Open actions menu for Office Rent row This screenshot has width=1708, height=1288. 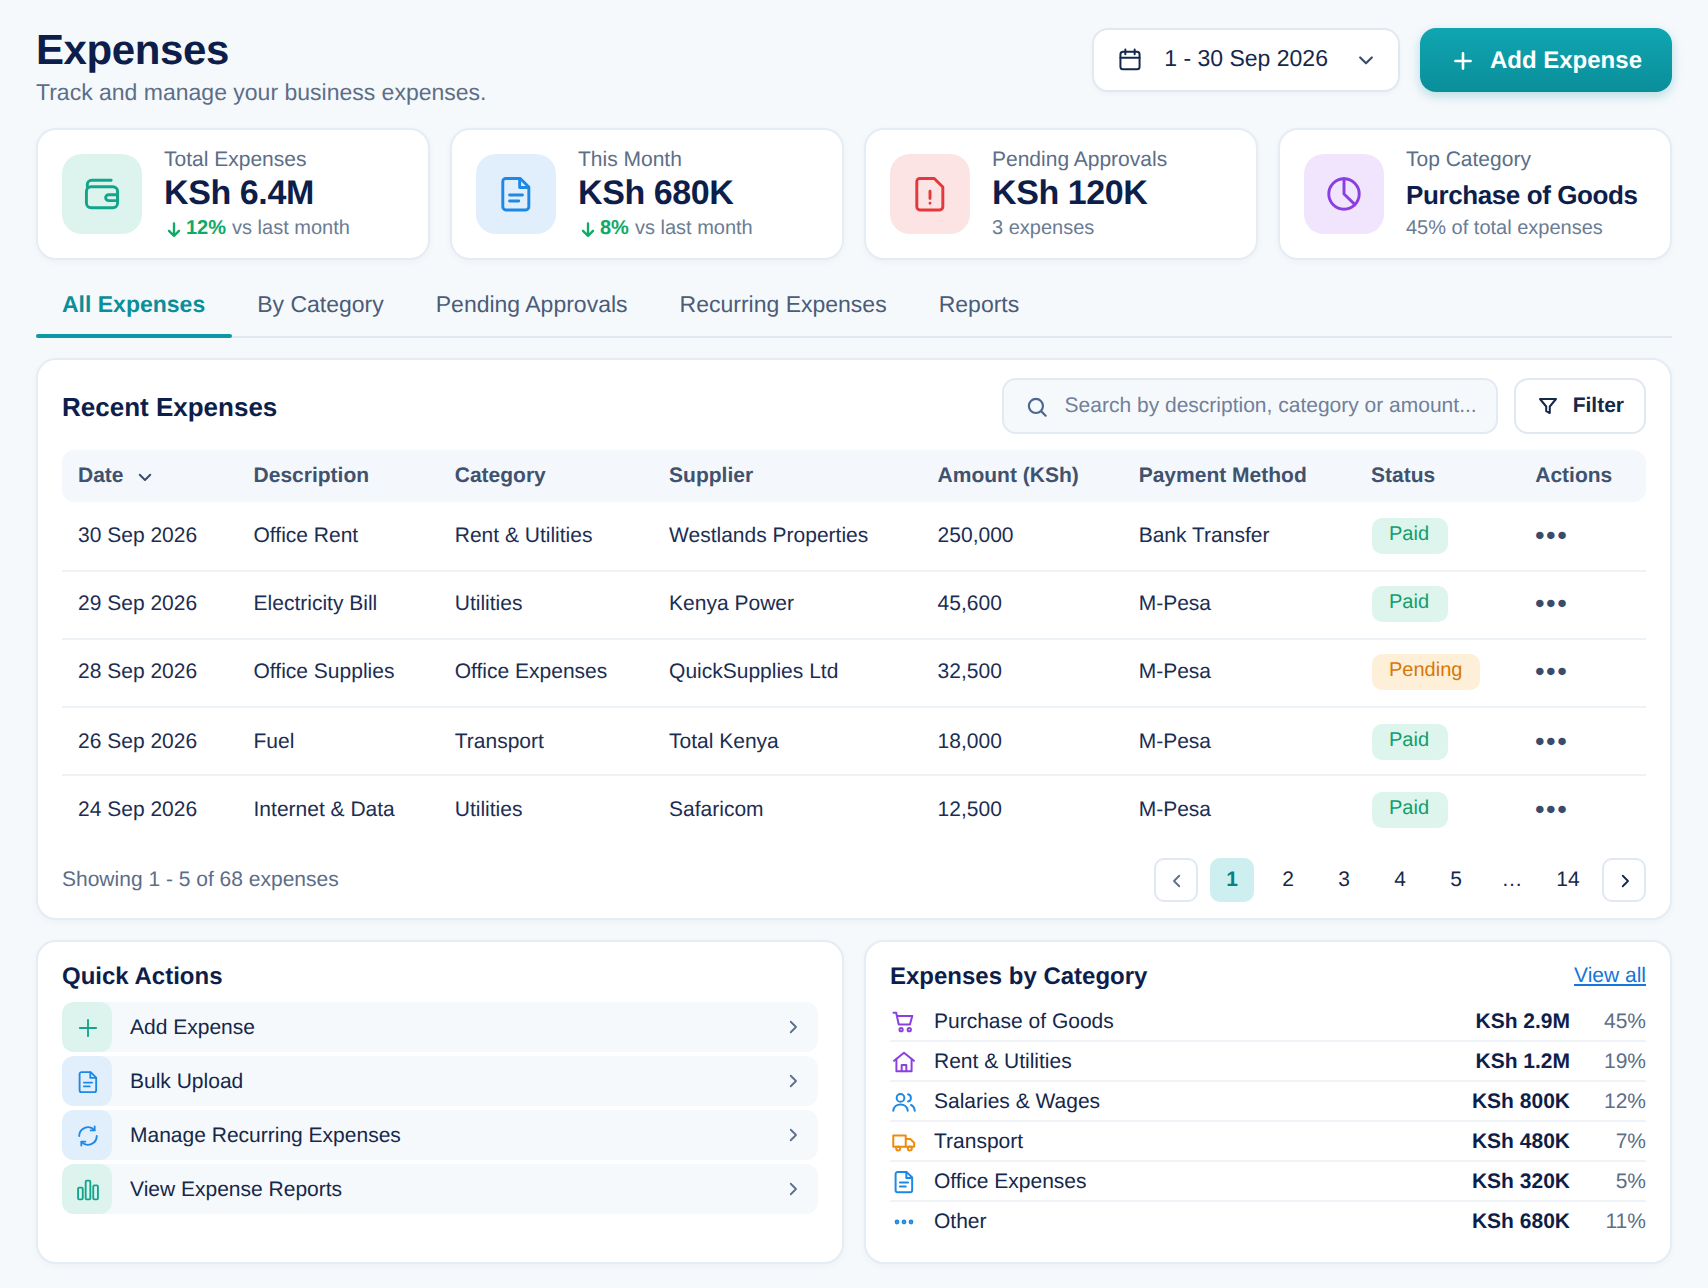pos(1551,535)
